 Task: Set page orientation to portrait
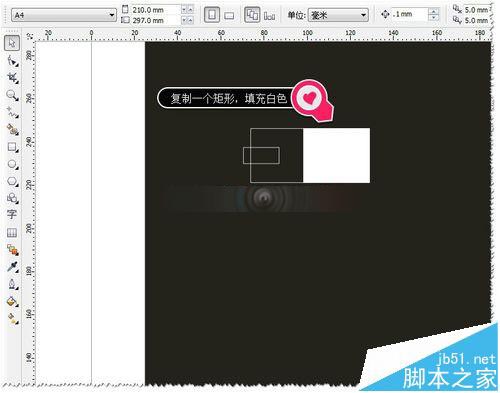[212, 15]
